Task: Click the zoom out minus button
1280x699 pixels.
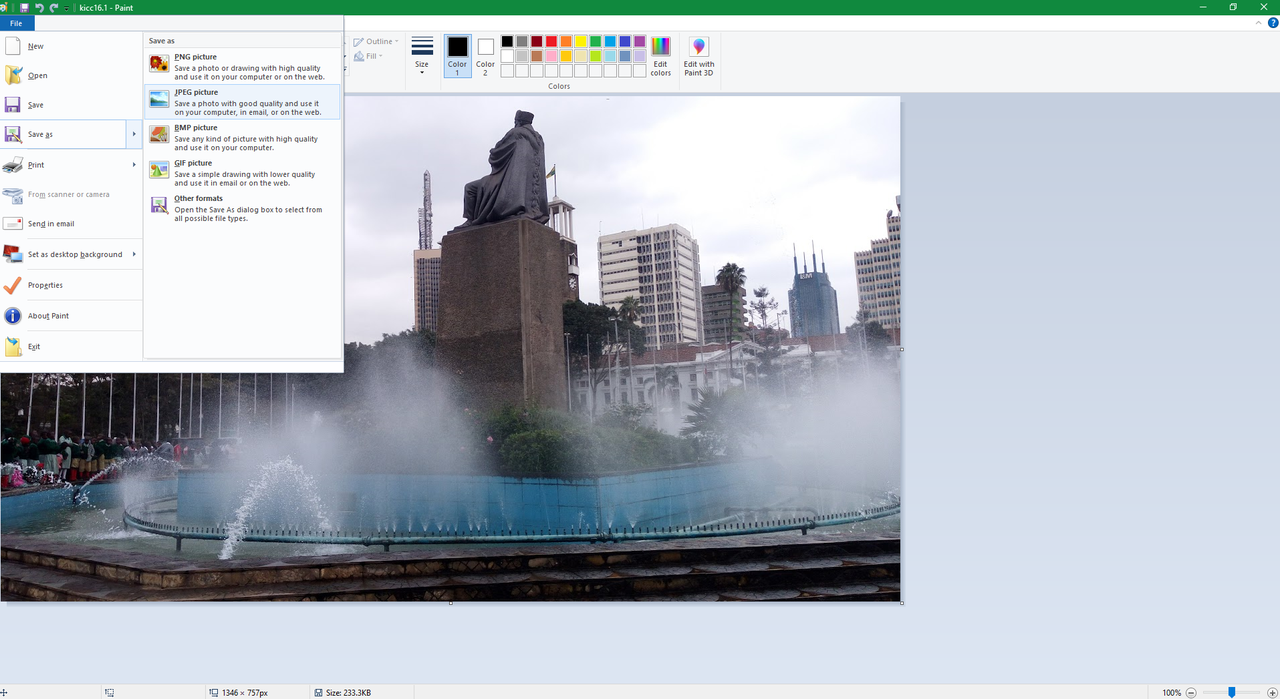Action: (1191, 692)
